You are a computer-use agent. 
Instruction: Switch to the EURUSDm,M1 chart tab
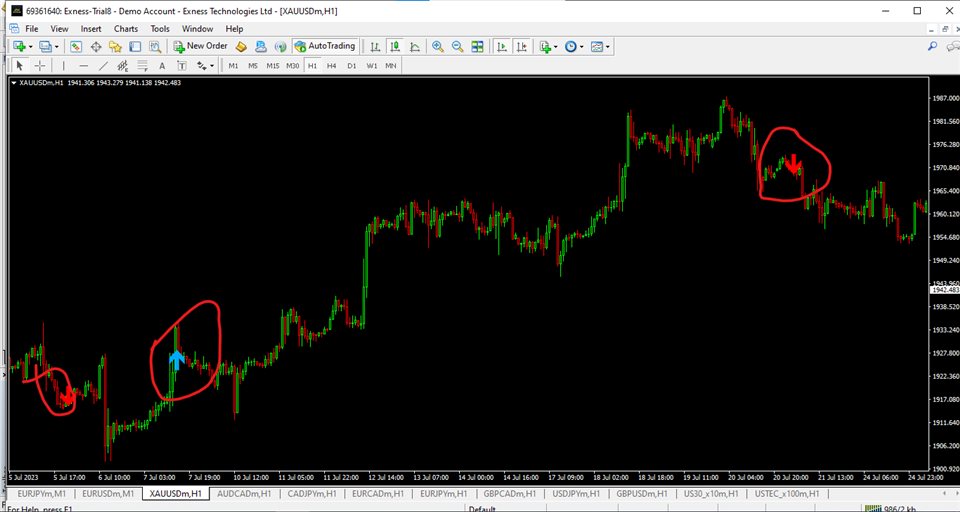(x=108, y=494)
